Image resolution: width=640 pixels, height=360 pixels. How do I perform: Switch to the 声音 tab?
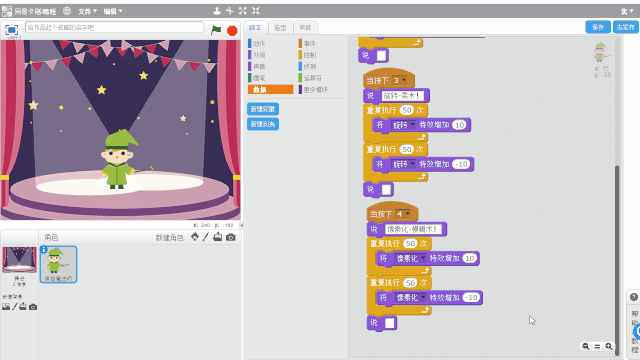tap(305, 28)
